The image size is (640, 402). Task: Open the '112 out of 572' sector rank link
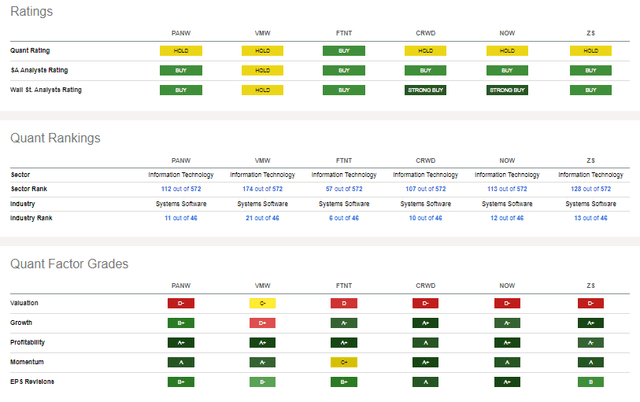coord(181,189)
